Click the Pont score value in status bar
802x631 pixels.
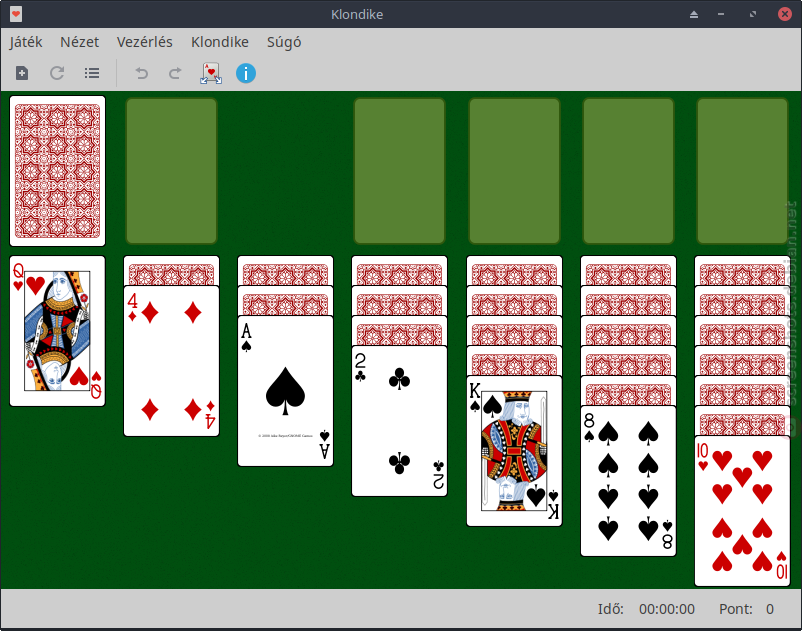tap(770, 609)
